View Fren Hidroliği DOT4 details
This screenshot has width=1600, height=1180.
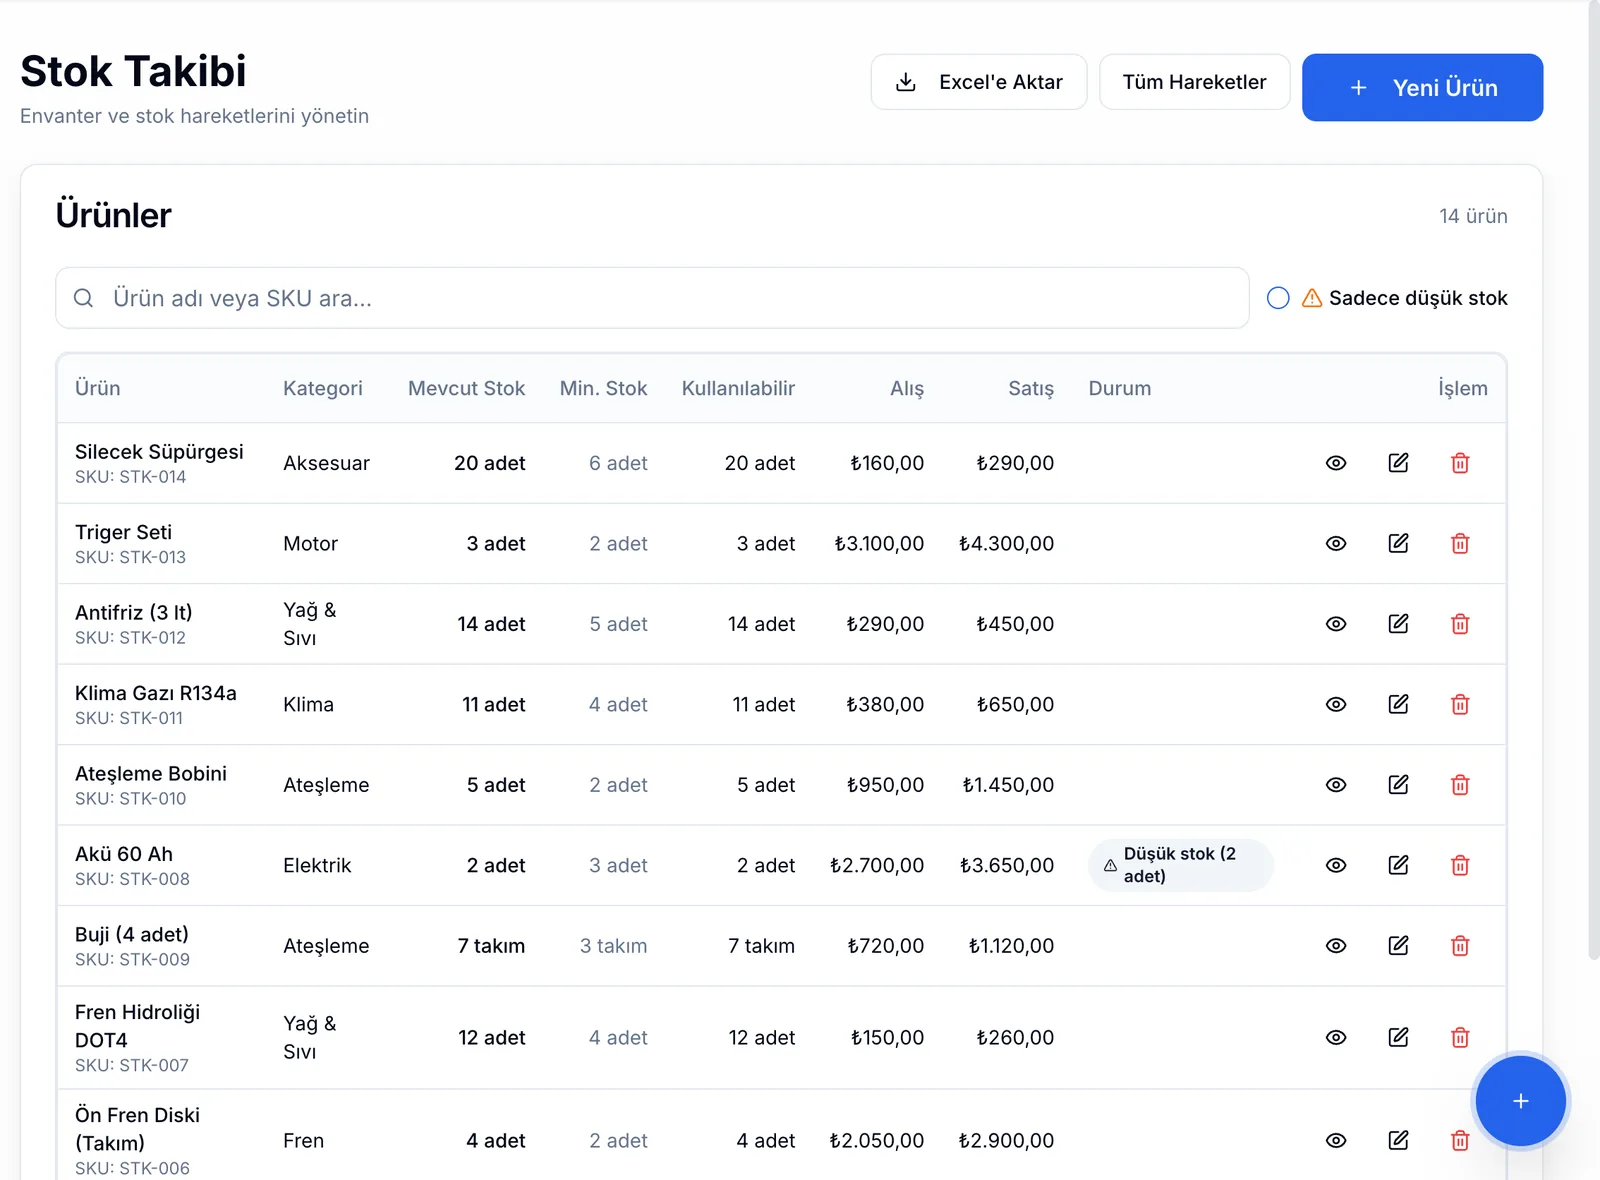(1336, 1038)
